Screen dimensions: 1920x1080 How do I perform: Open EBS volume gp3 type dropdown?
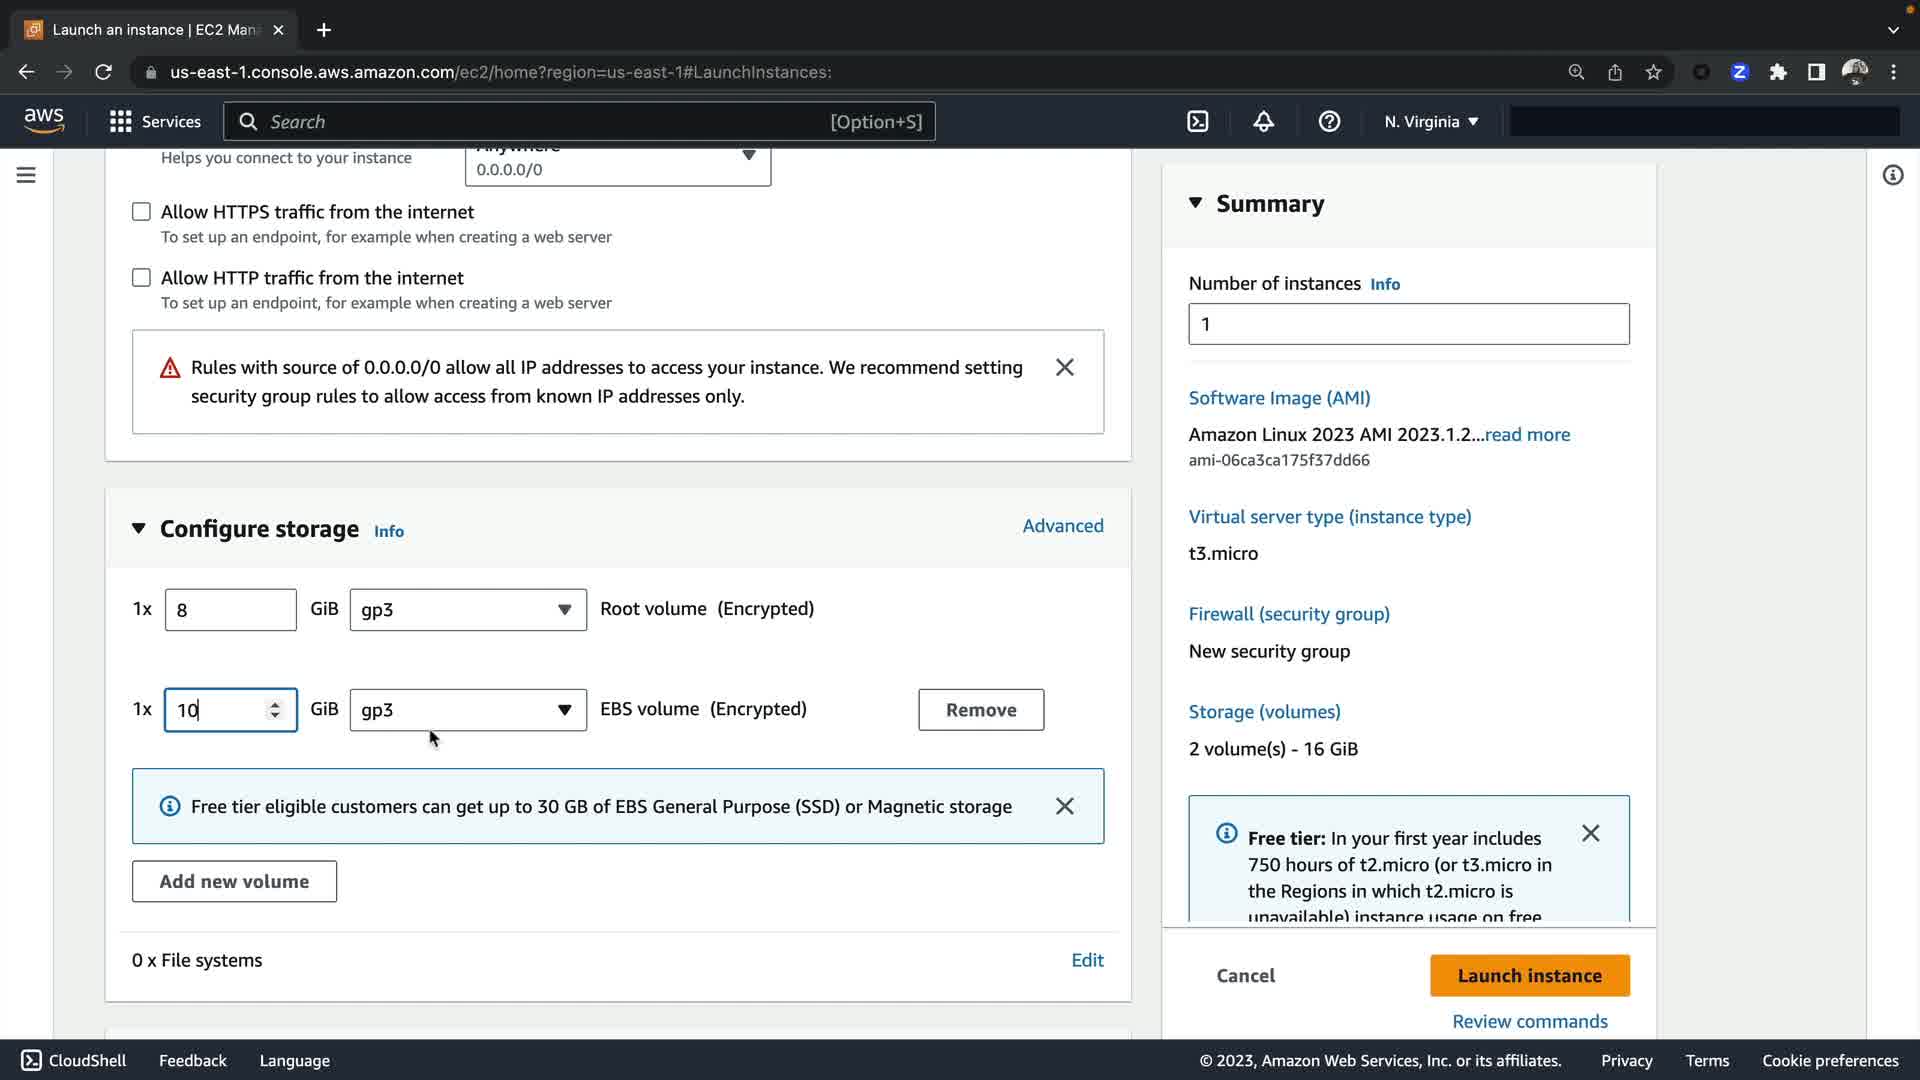click(467, 710)
